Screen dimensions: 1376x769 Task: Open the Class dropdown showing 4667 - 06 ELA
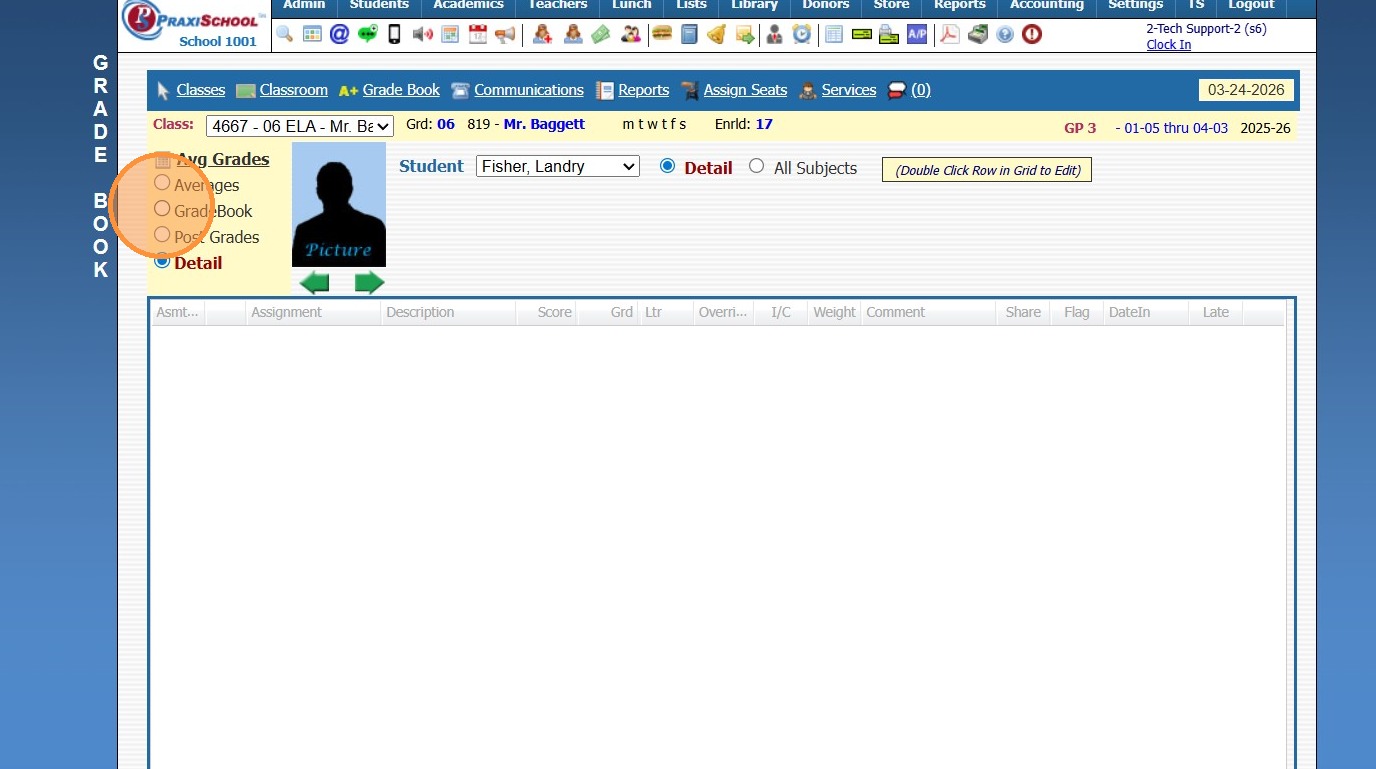(300, 126)
